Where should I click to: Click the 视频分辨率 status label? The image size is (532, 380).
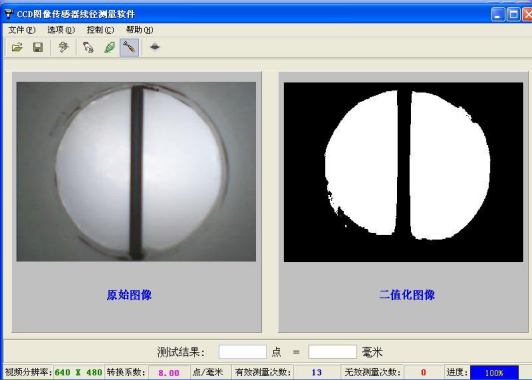28,372
